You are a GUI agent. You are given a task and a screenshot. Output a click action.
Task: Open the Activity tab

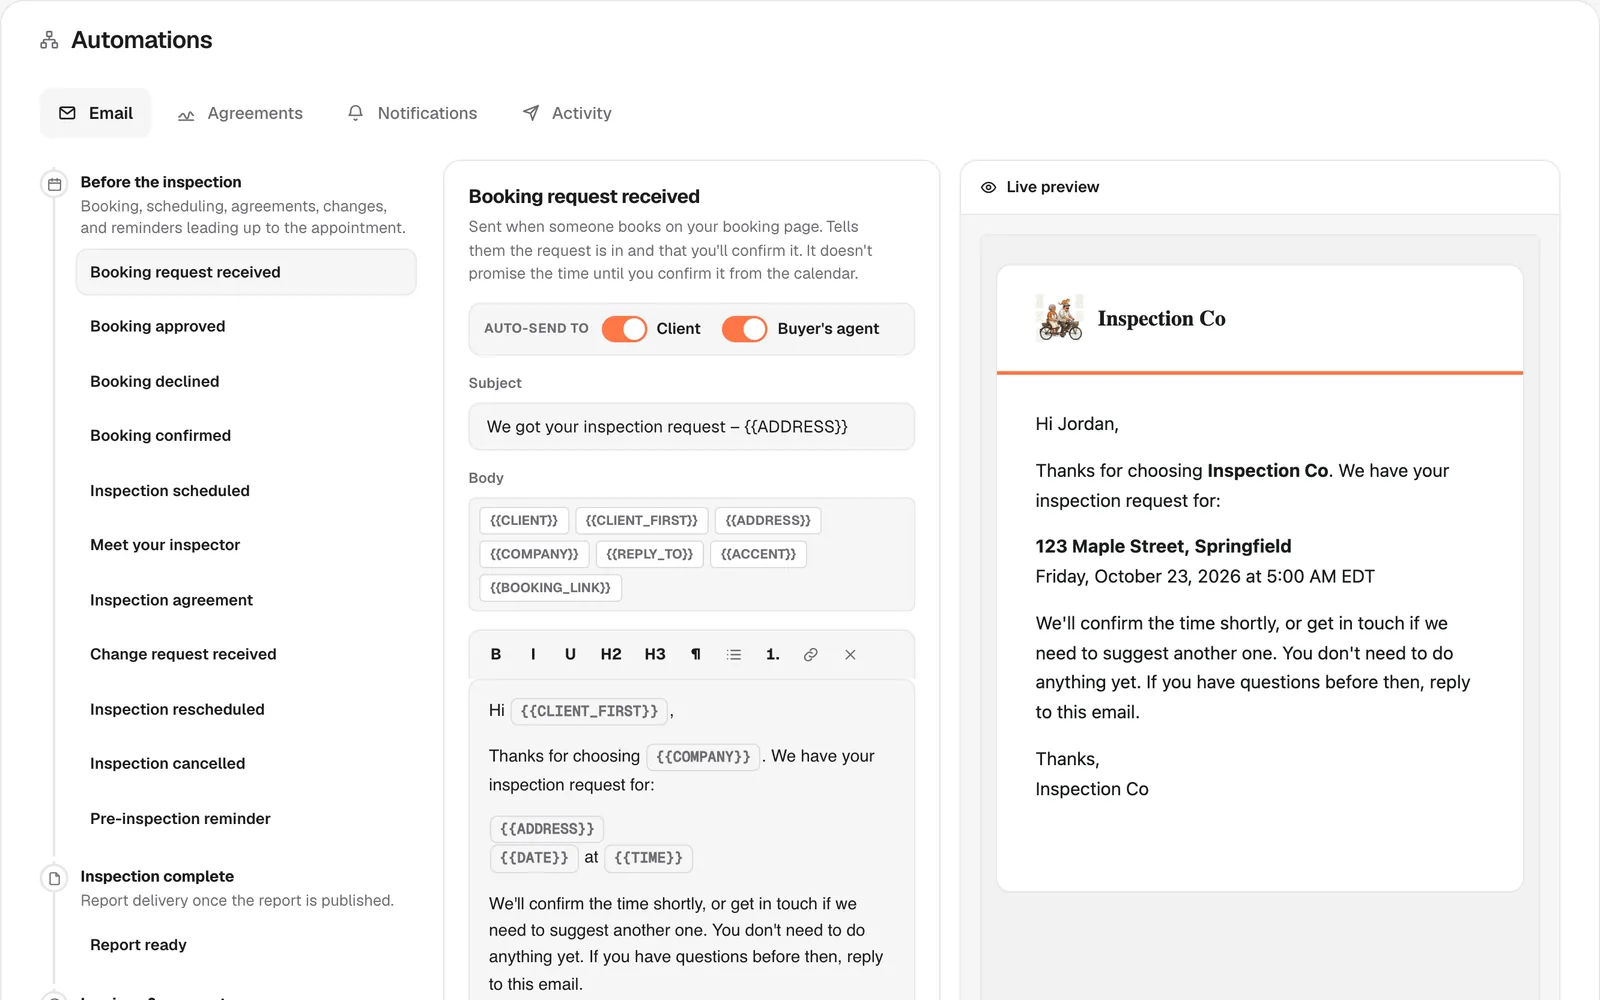(567, 113)
